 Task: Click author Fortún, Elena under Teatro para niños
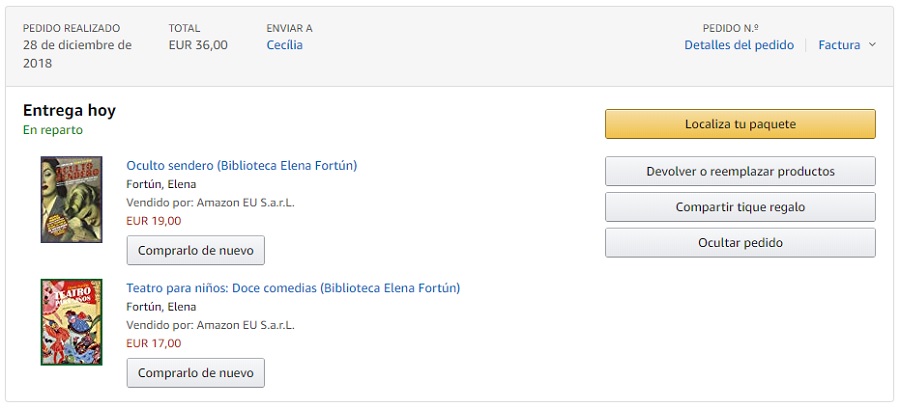click(x=161, y=307)
